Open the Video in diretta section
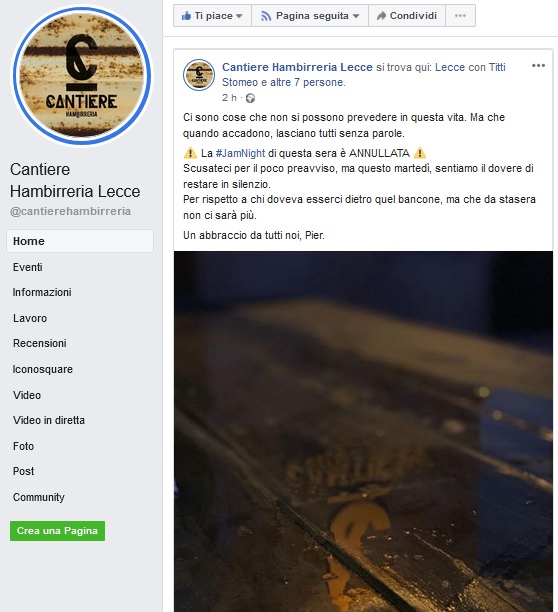Viewport: 558px width, 612px height. click(49, 420)
